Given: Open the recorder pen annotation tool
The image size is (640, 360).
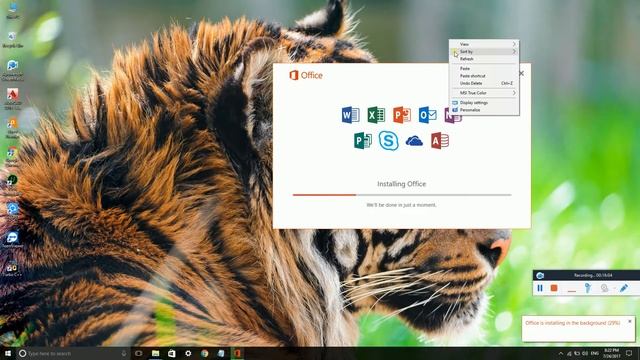Looking at the screenshot, I should (624, 288).
